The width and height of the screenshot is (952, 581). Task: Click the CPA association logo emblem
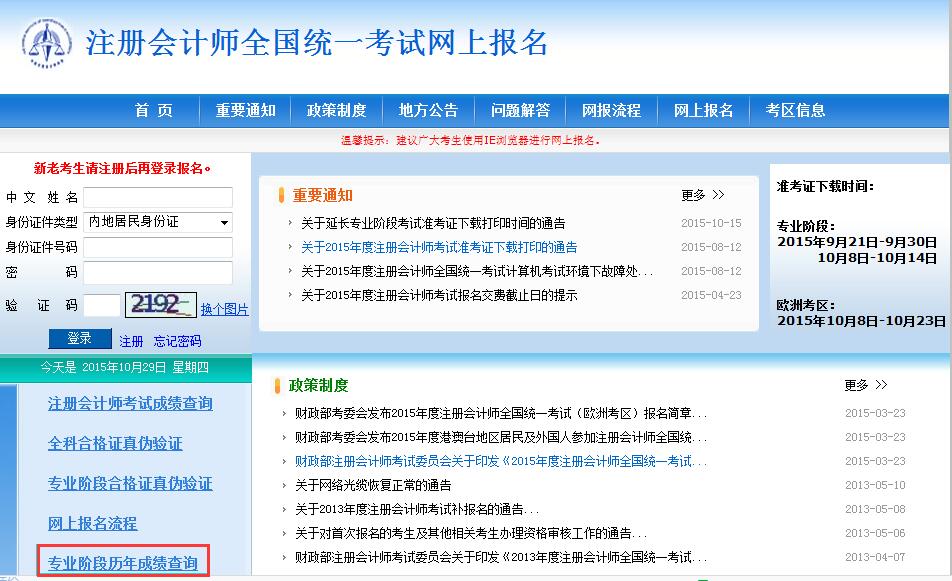coord(44,44)
